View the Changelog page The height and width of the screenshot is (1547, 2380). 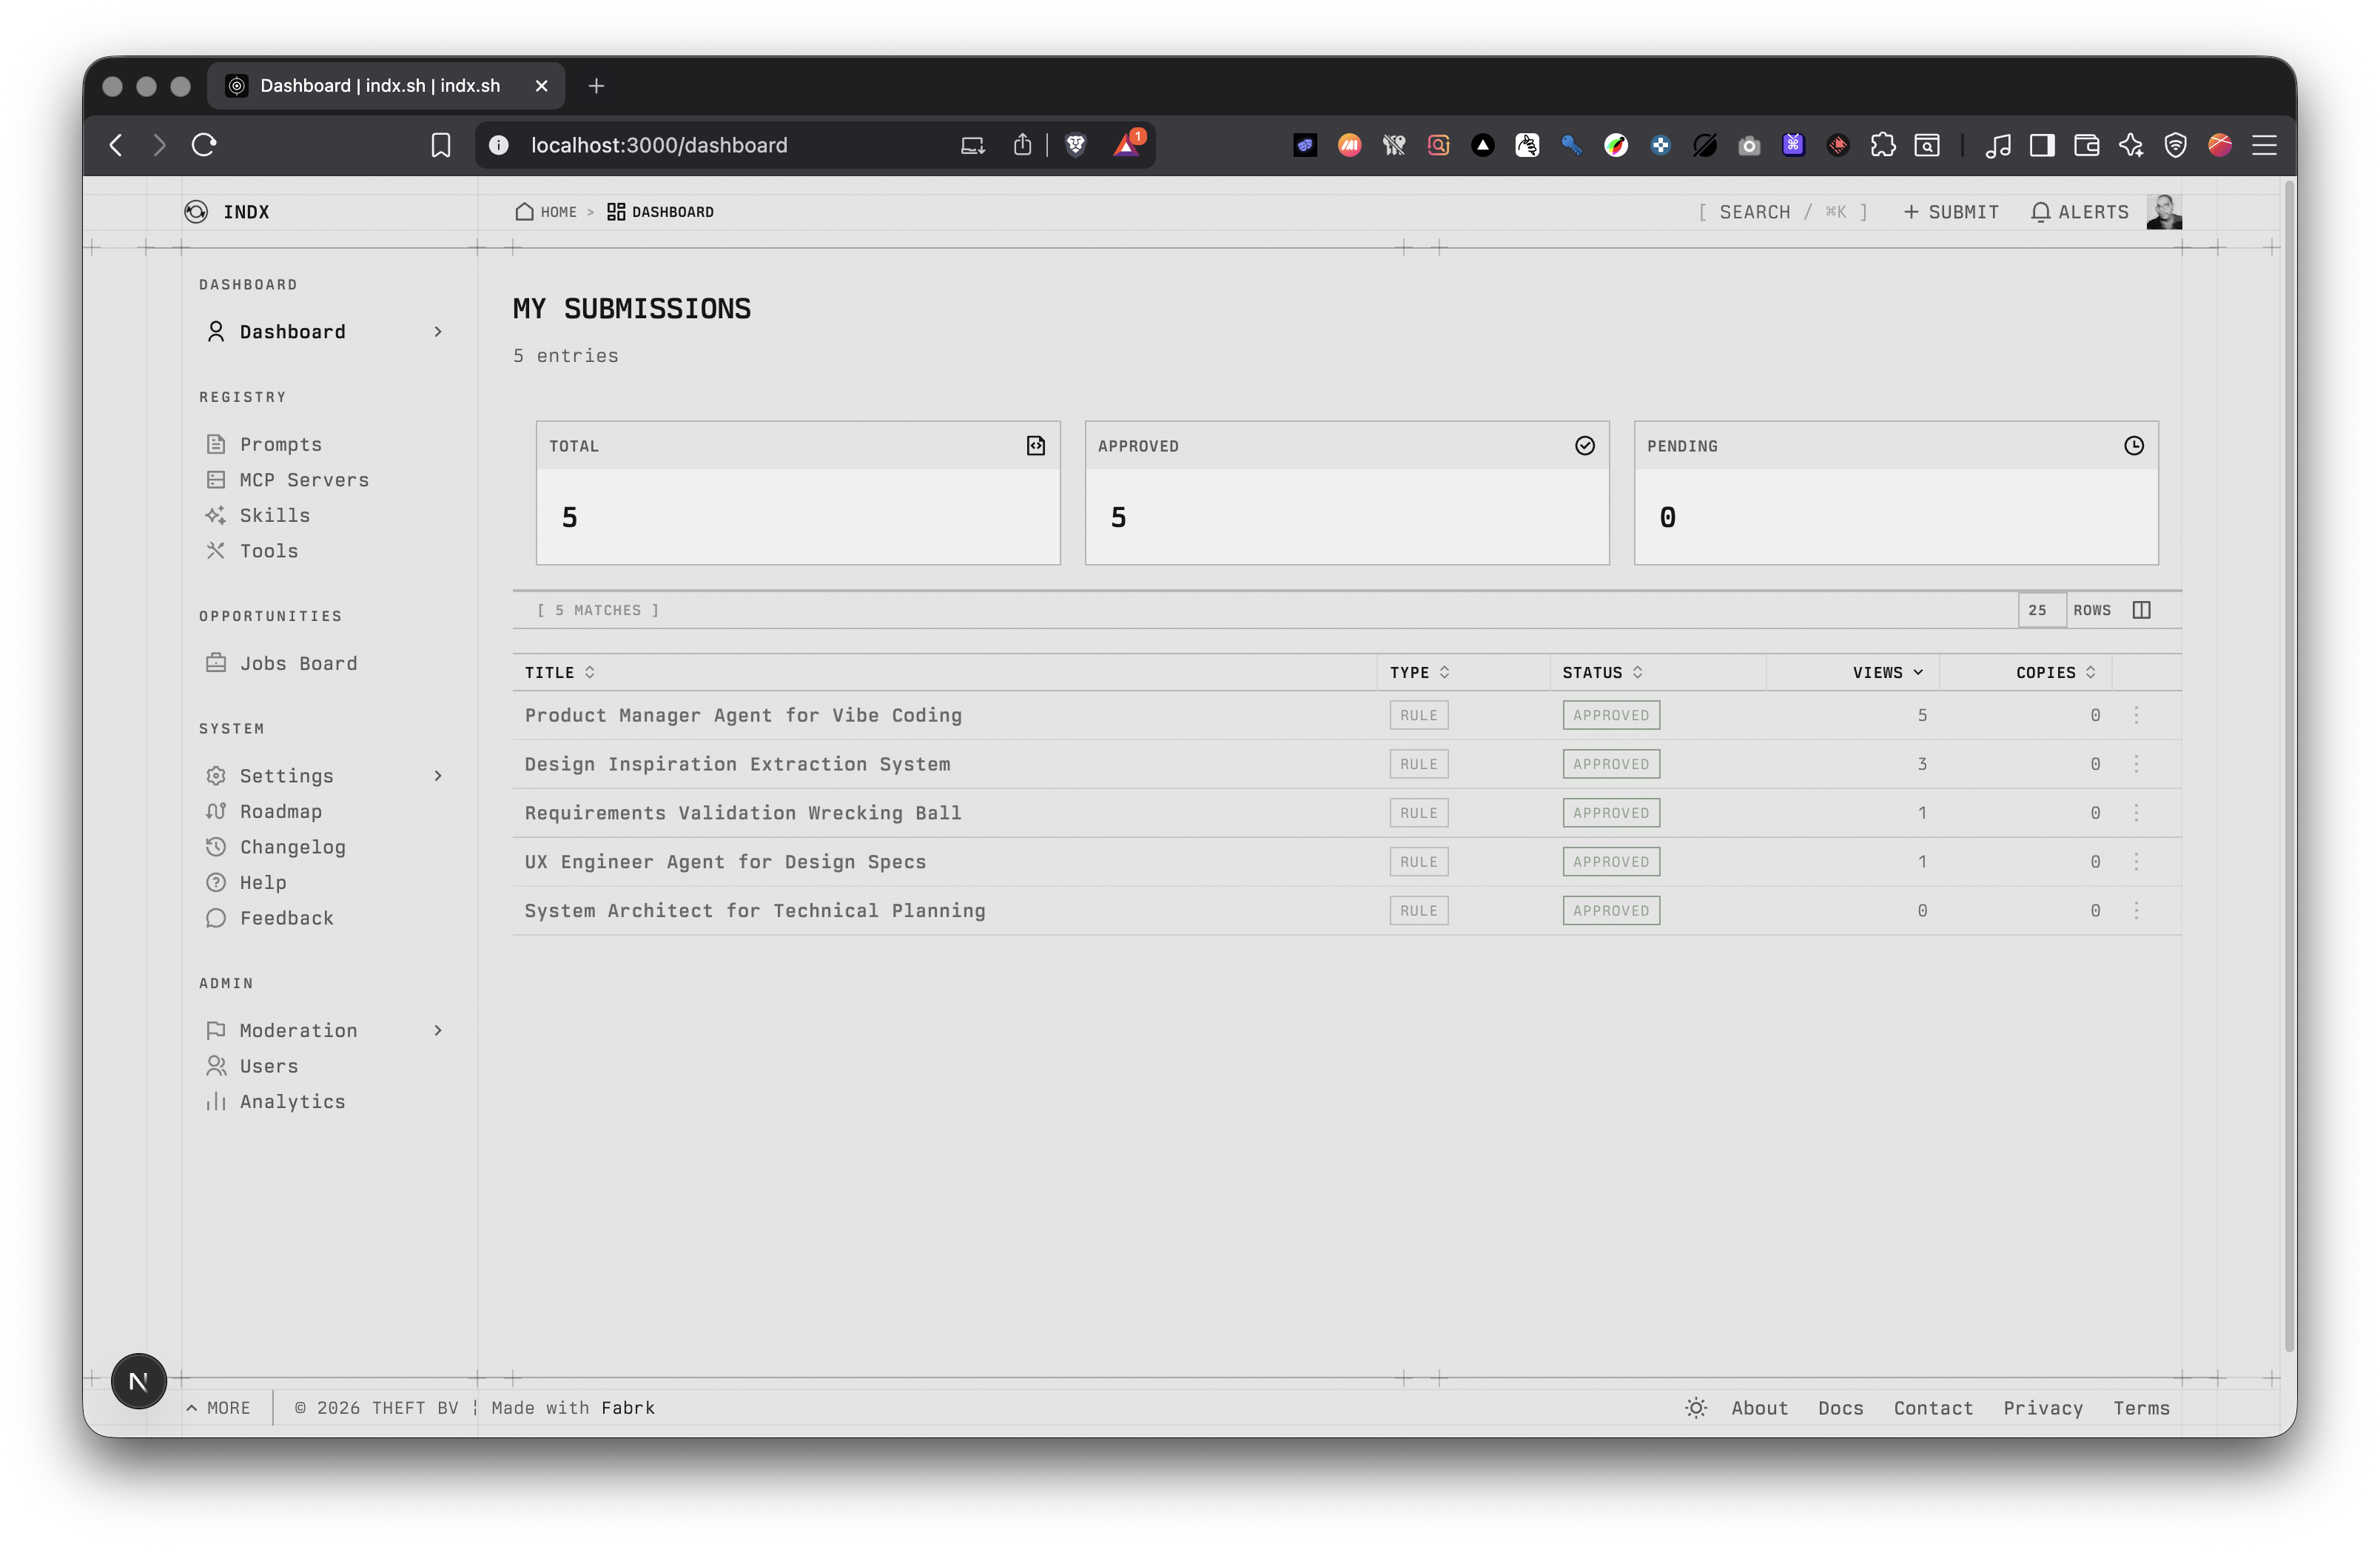292,846
